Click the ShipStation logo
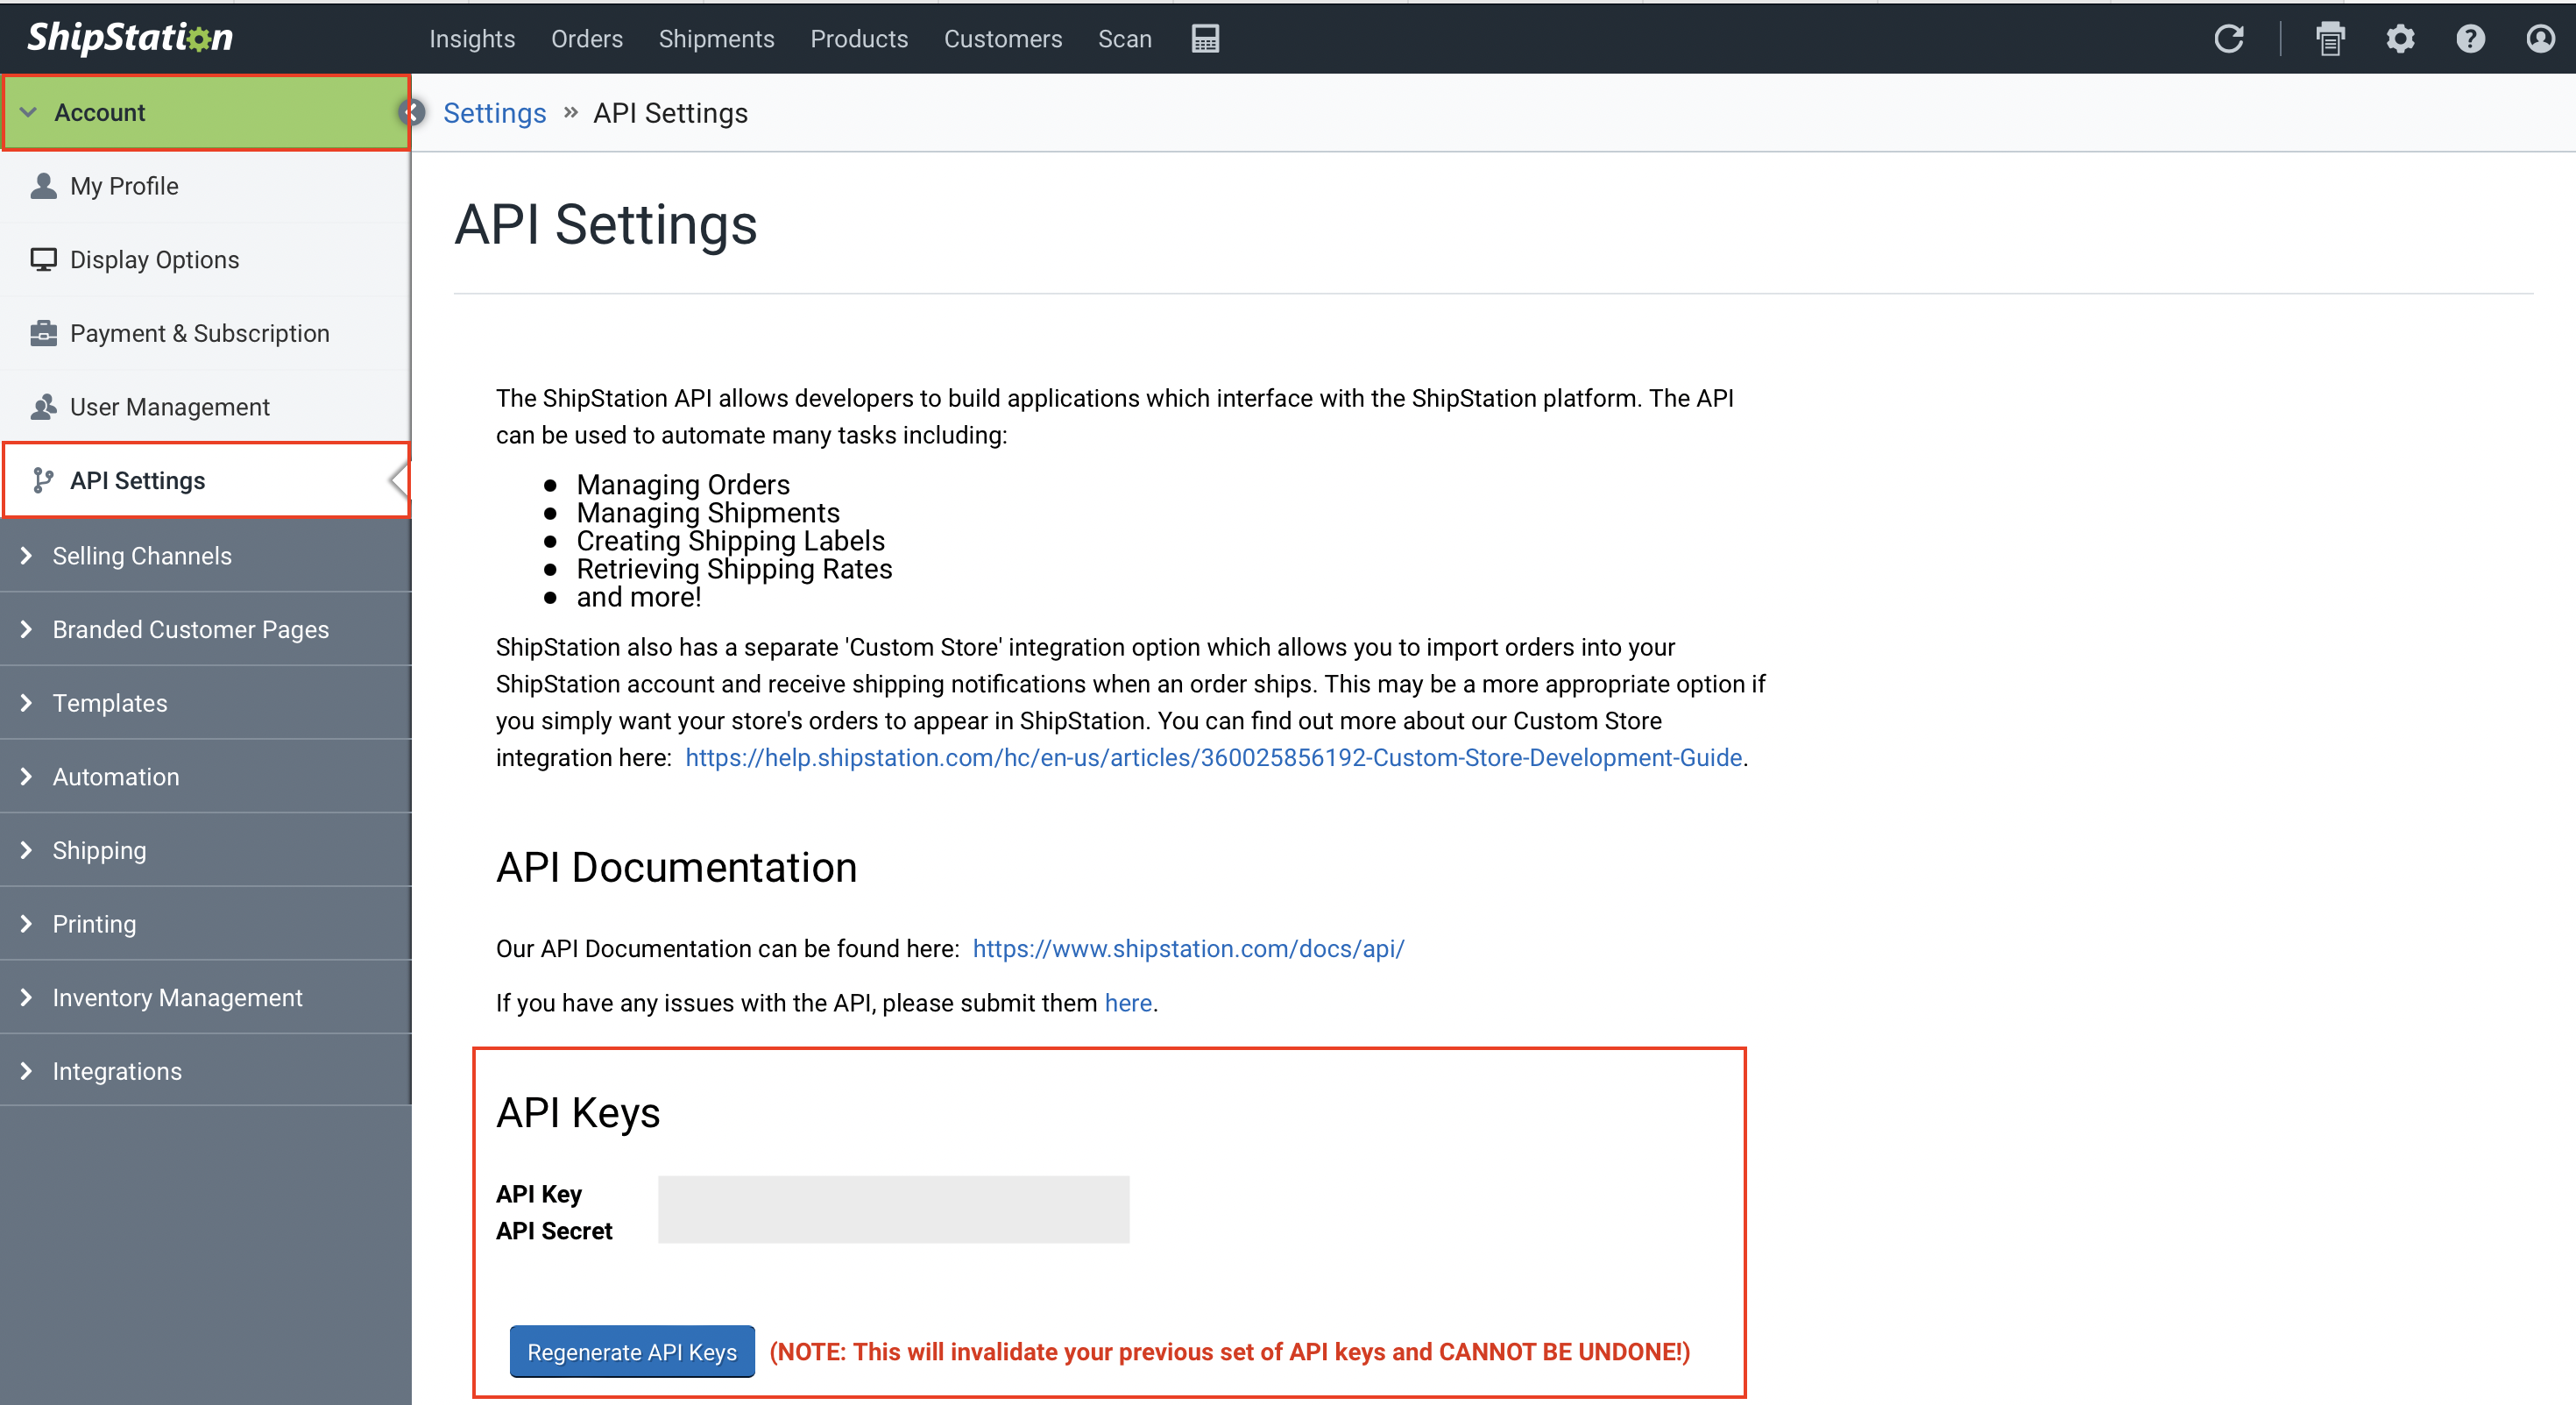Screen dimensions: 2576x1405 click(130, 37)
